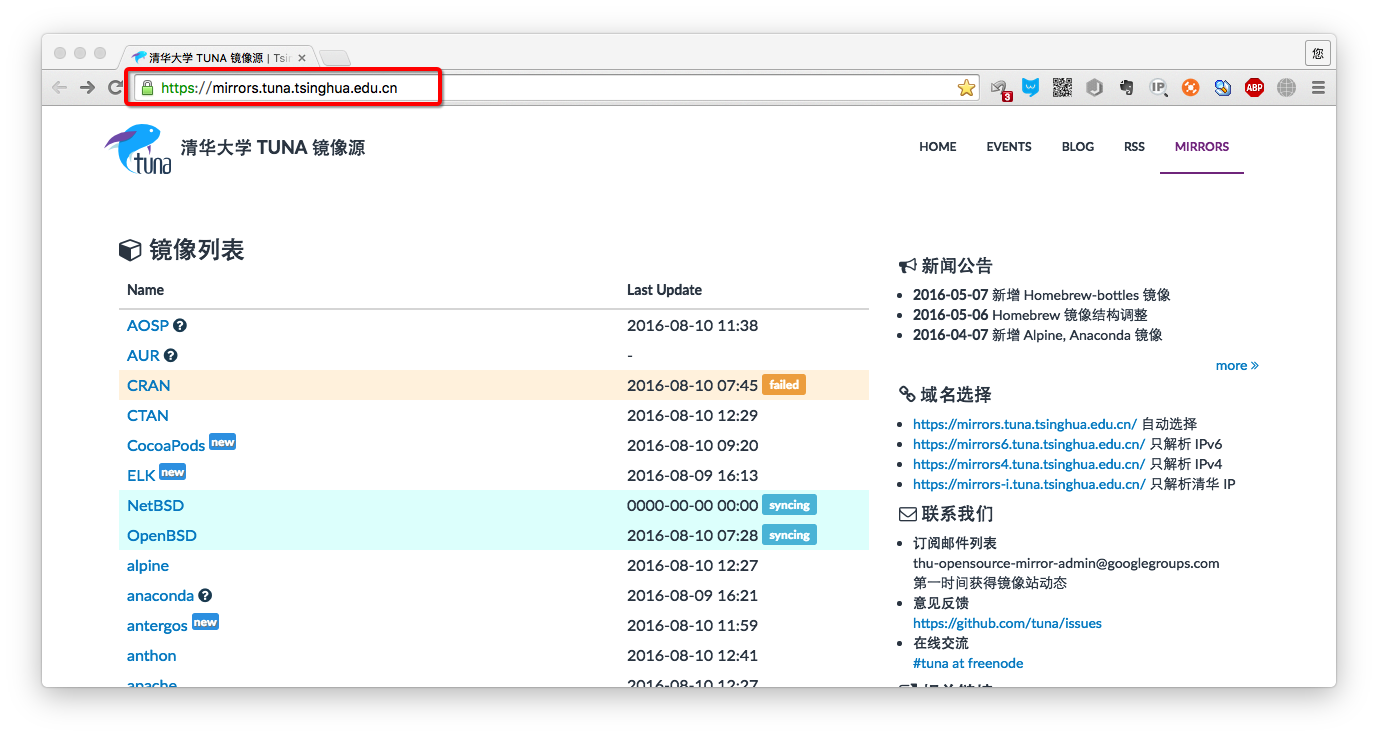Switch to the EVENTS nav tab

(x=1008, y=147)
